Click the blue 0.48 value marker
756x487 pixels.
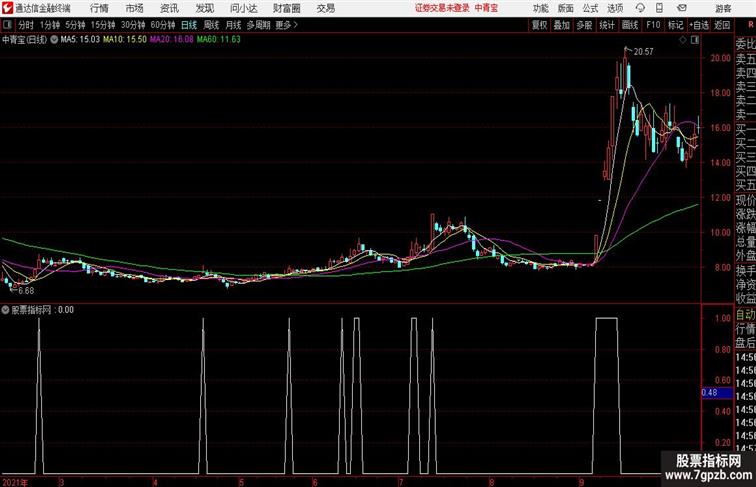(x=717, y=392)
